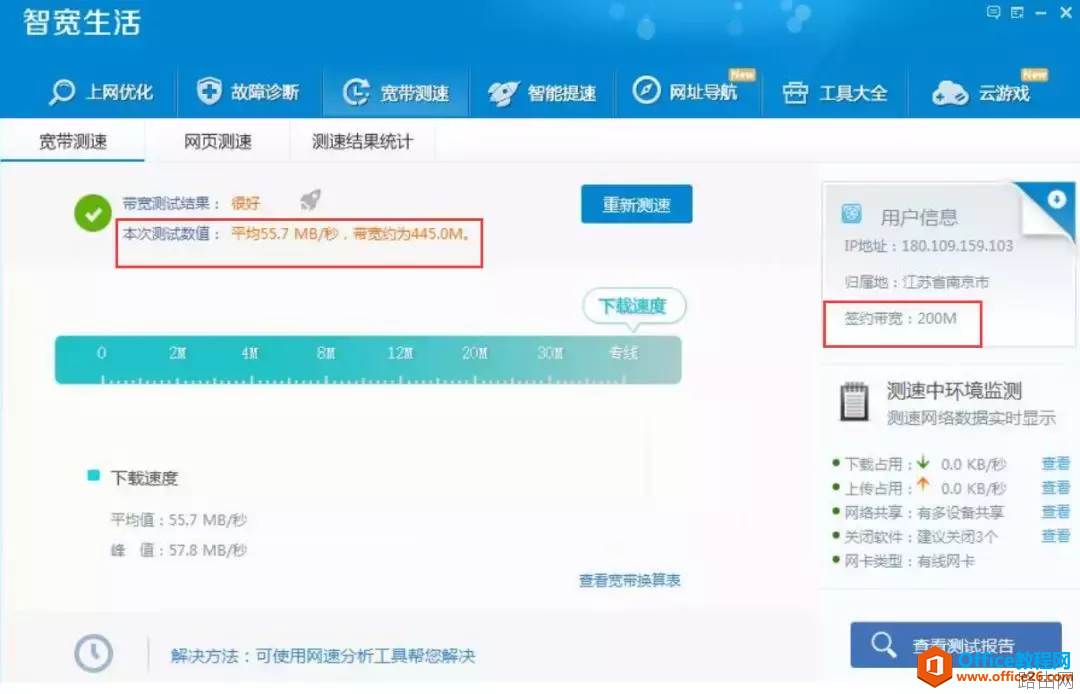Click the 签约带宽：200M text

(x=900, y=318)
